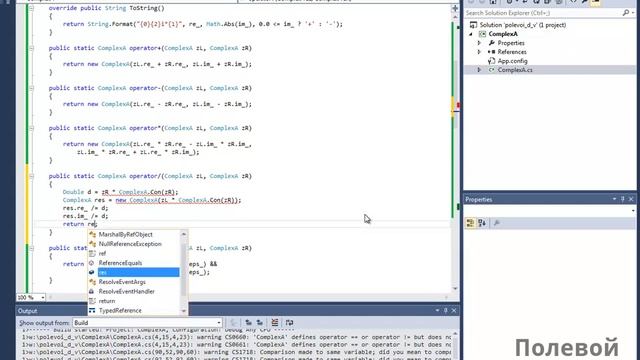
Task: Pin the Output panel (auto hide)
Action: [446, 311]
